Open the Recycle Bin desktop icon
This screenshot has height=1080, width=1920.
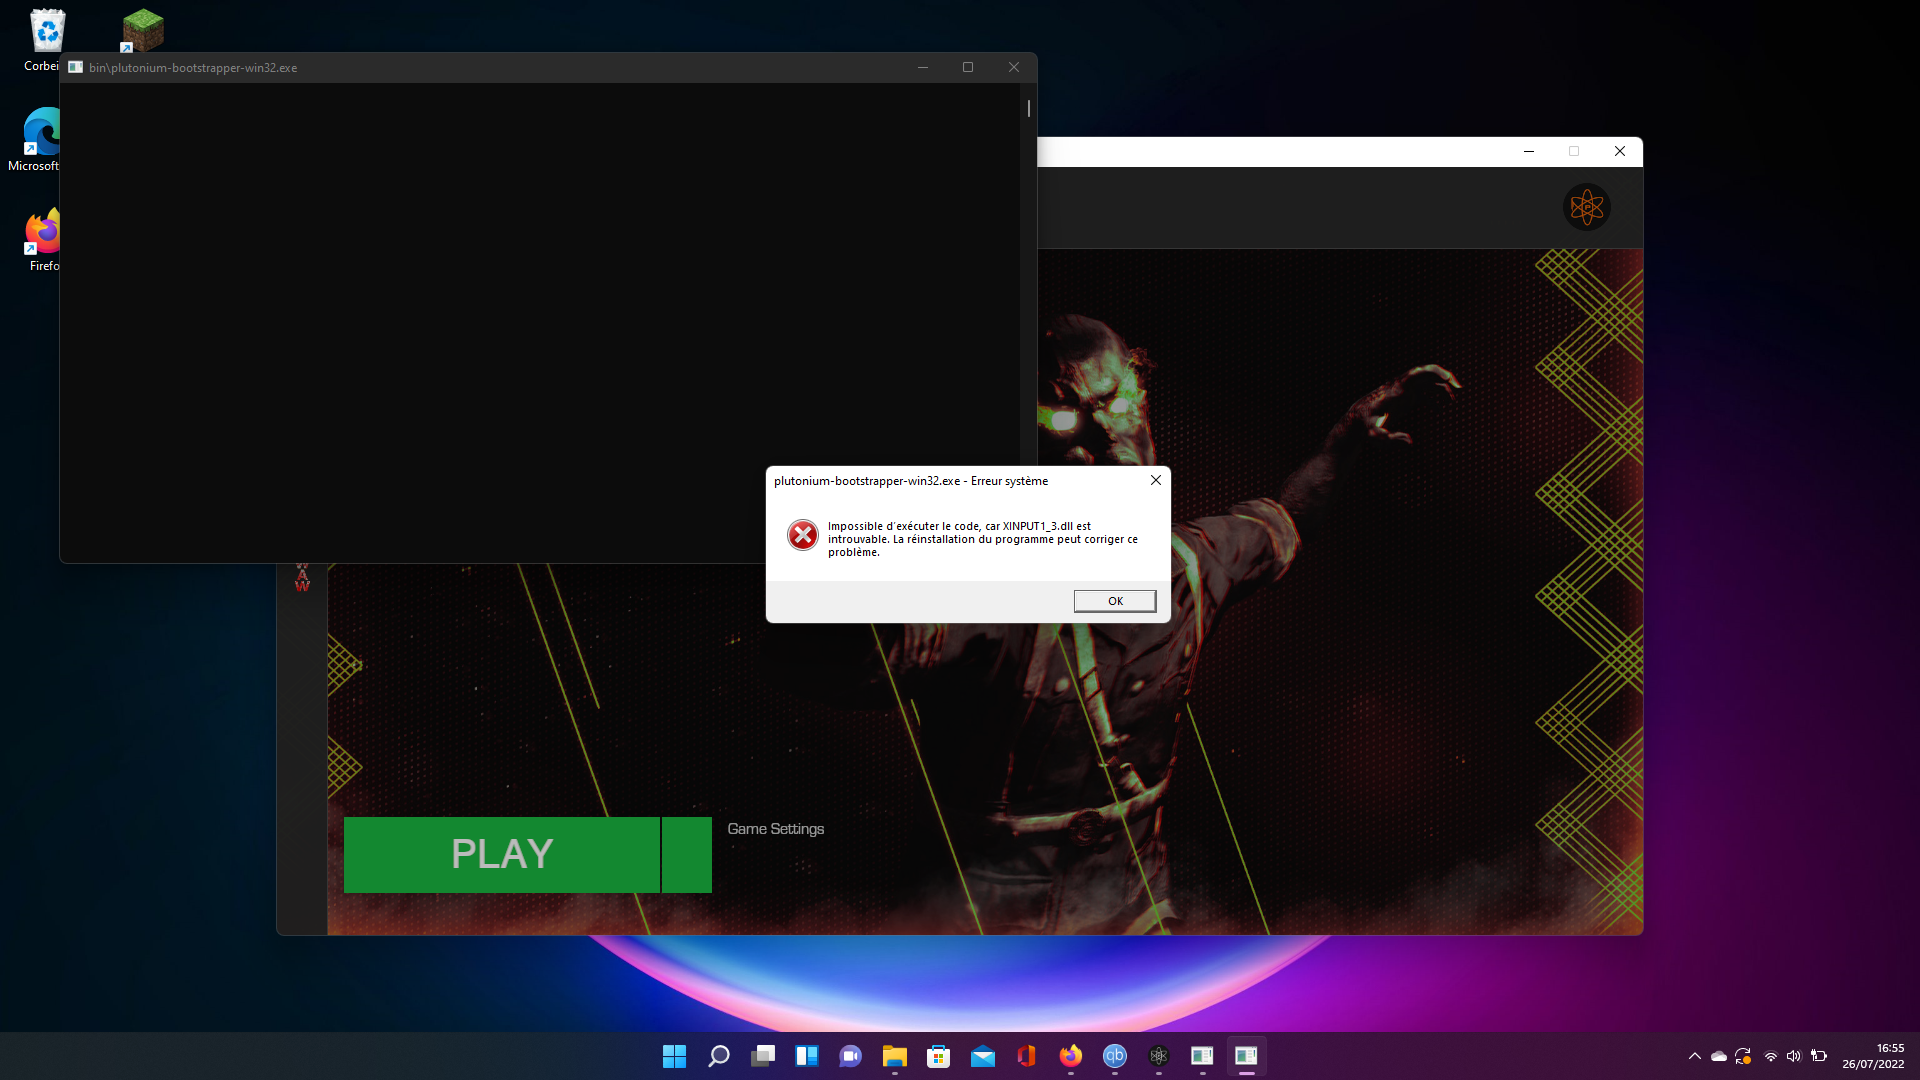click(x=47, y=40)
